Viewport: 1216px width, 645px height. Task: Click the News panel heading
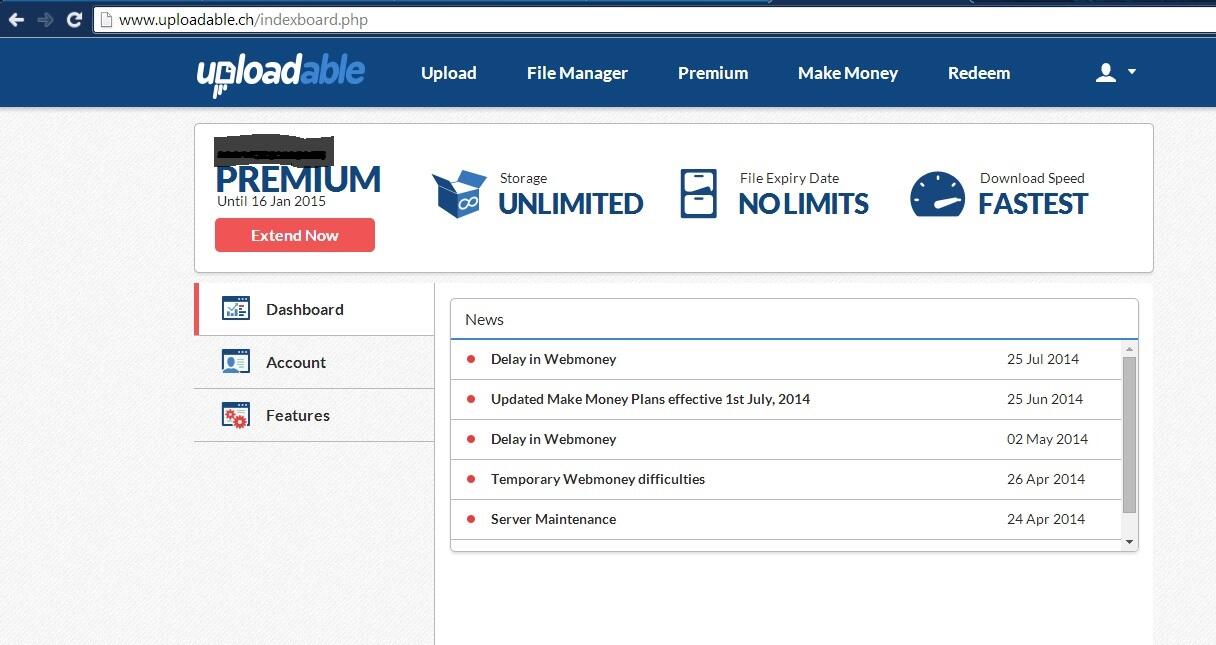[x=484, y=319]
